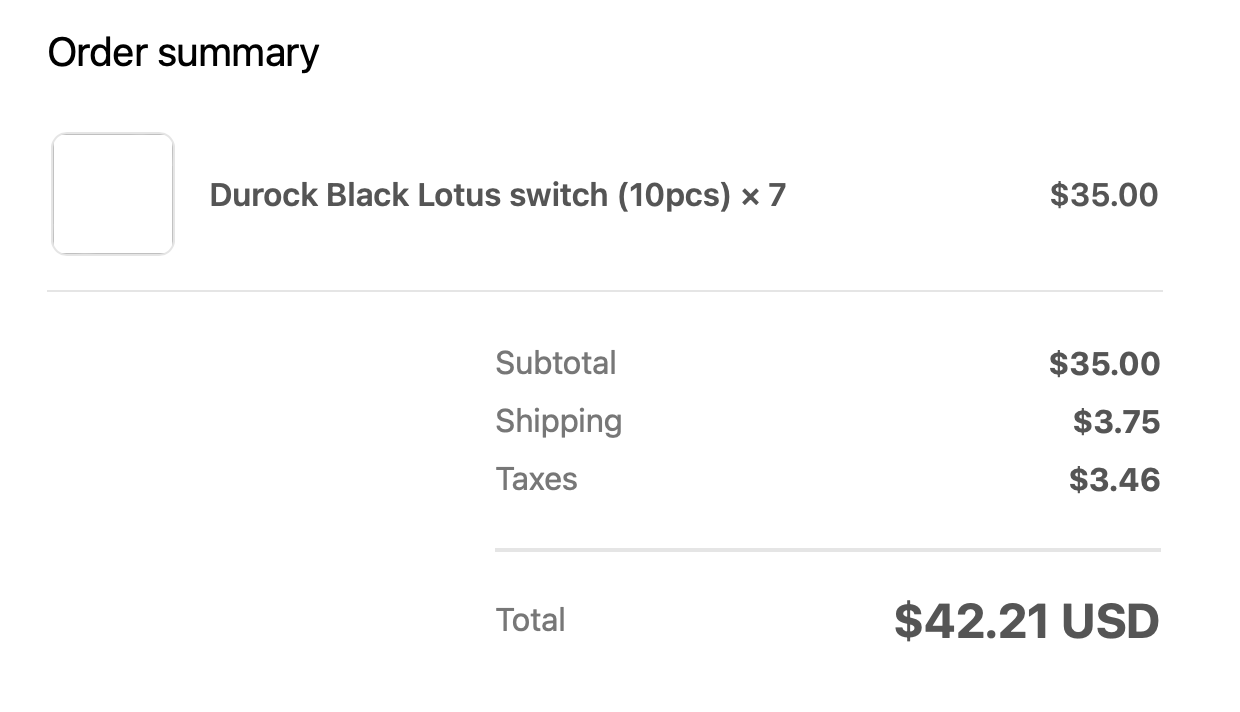Click the Shipping label
Screen dimensions: 1240x712
coord(559,422)
